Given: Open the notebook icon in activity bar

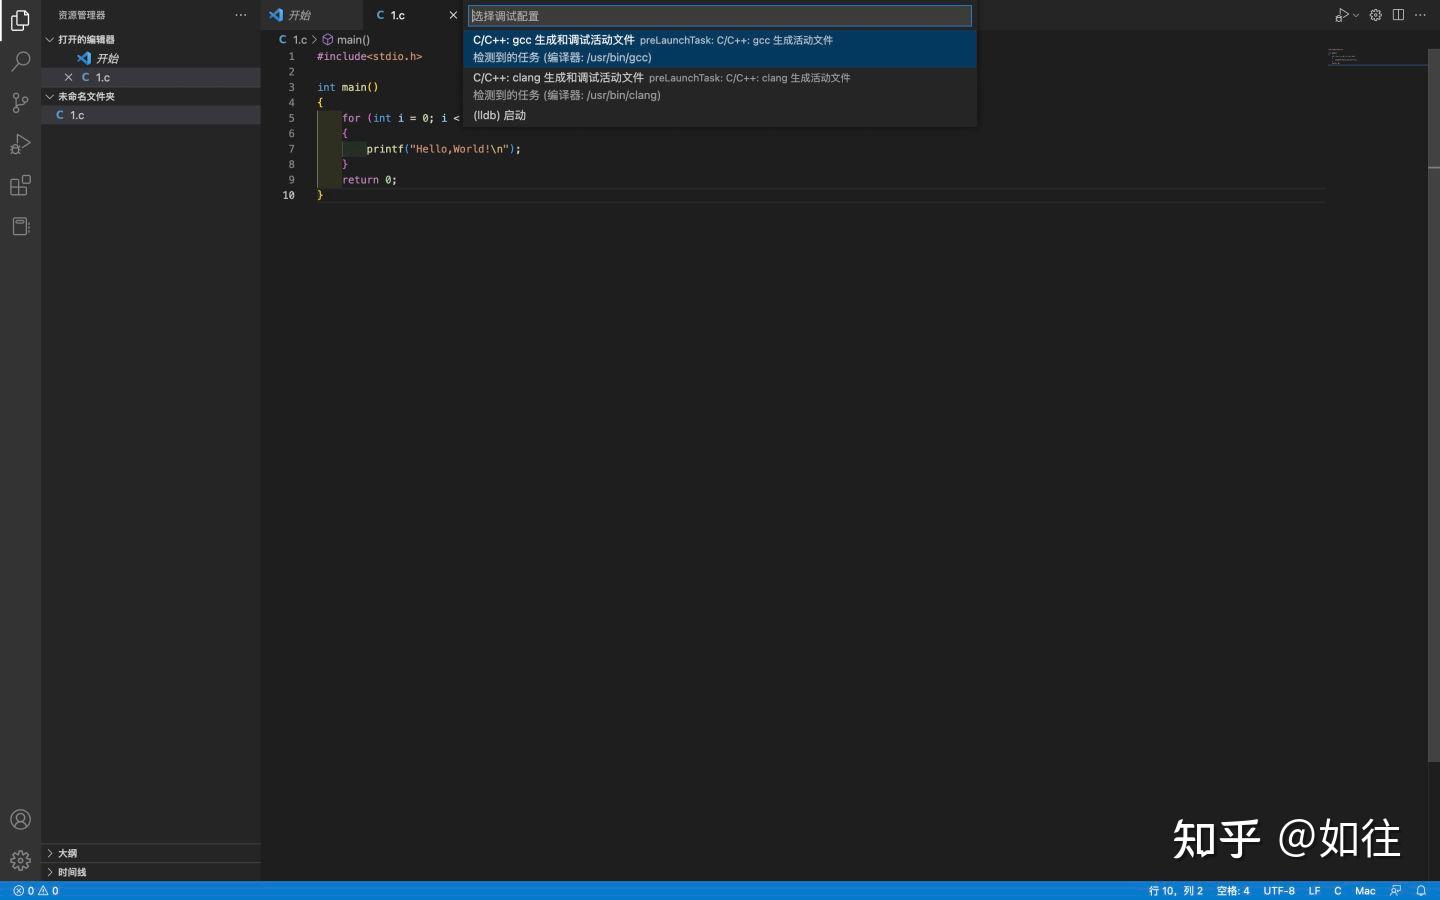Looking at the screenshot, I should (20, 226).
